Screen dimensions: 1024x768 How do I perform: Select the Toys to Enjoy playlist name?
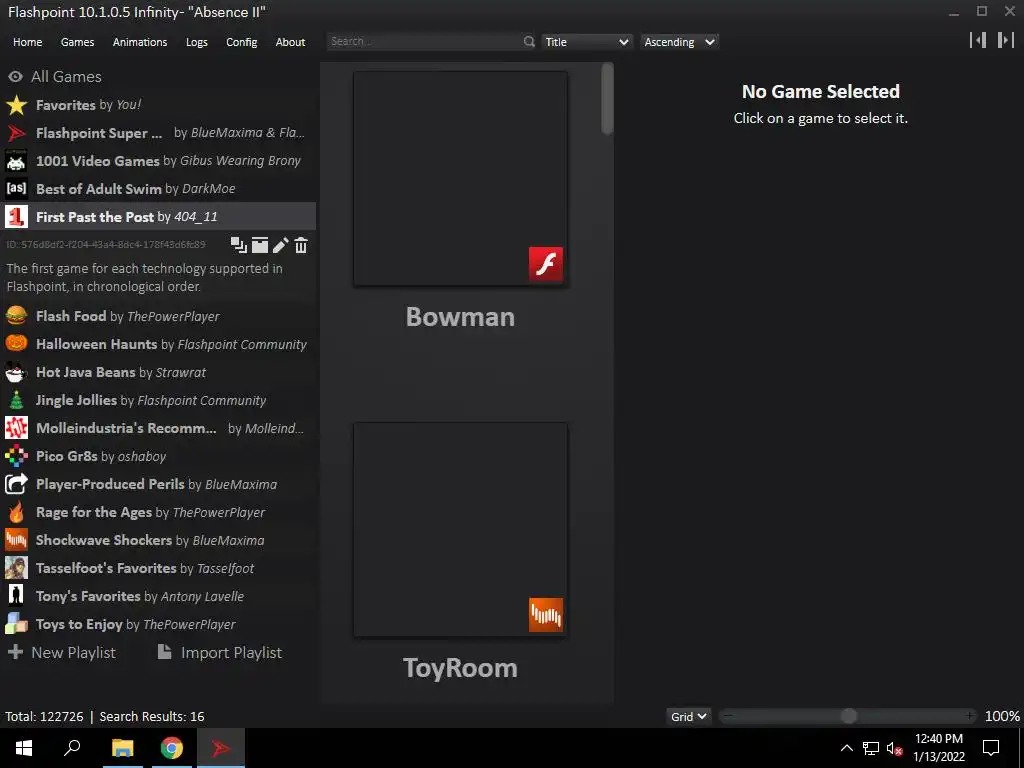pyautogui.click(x=79, y=624)
